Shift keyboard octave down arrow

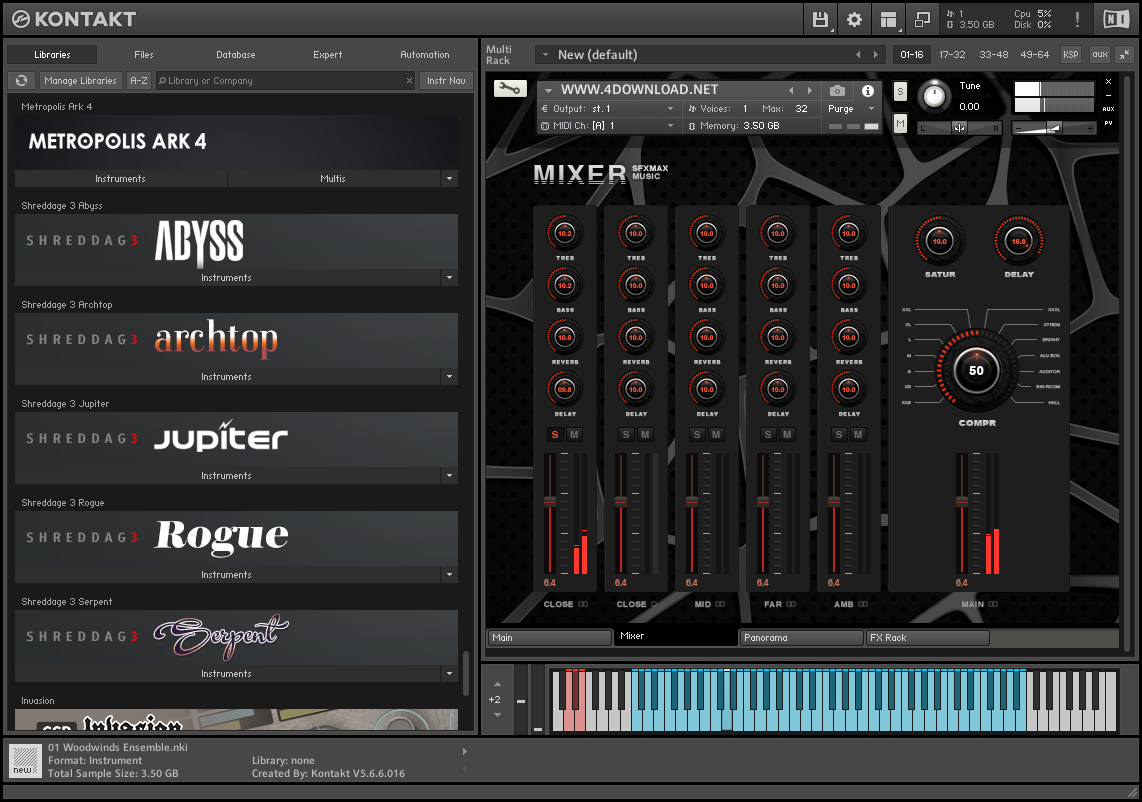coord(497,715)
